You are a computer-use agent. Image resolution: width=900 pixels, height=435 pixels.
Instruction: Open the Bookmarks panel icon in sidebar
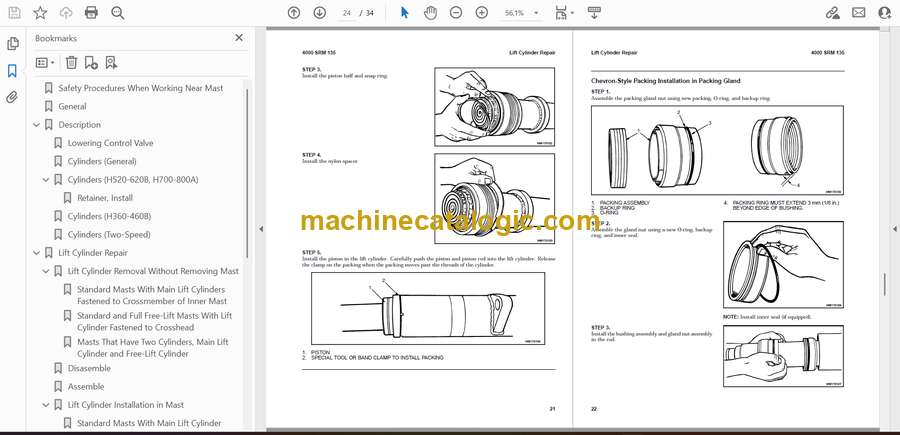(12, 71)
